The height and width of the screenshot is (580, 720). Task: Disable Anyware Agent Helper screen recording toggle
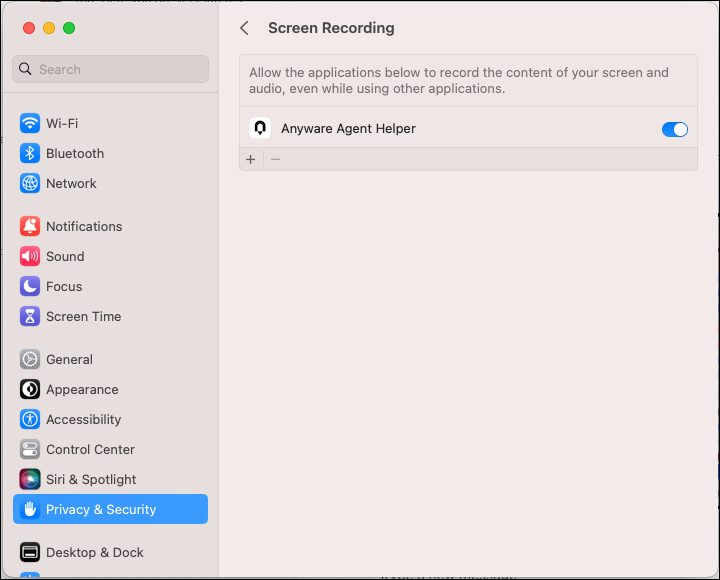[x=675, y=130]
